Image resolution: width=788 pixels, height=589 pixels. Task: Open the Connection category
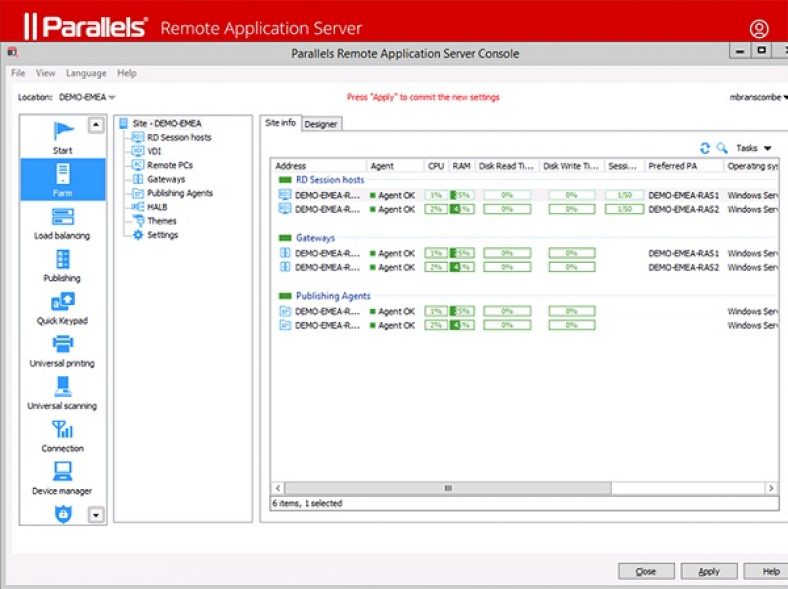click(x=62, y=437)
